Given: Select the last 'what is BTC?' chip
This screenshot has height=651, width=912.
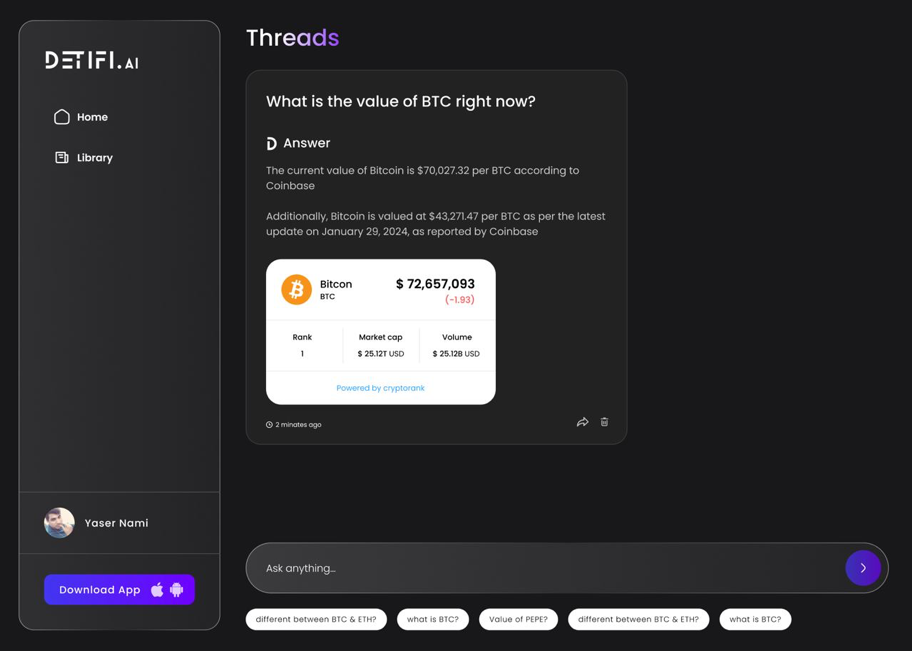Looking at the screenshot, I should [x=755, y=619].
